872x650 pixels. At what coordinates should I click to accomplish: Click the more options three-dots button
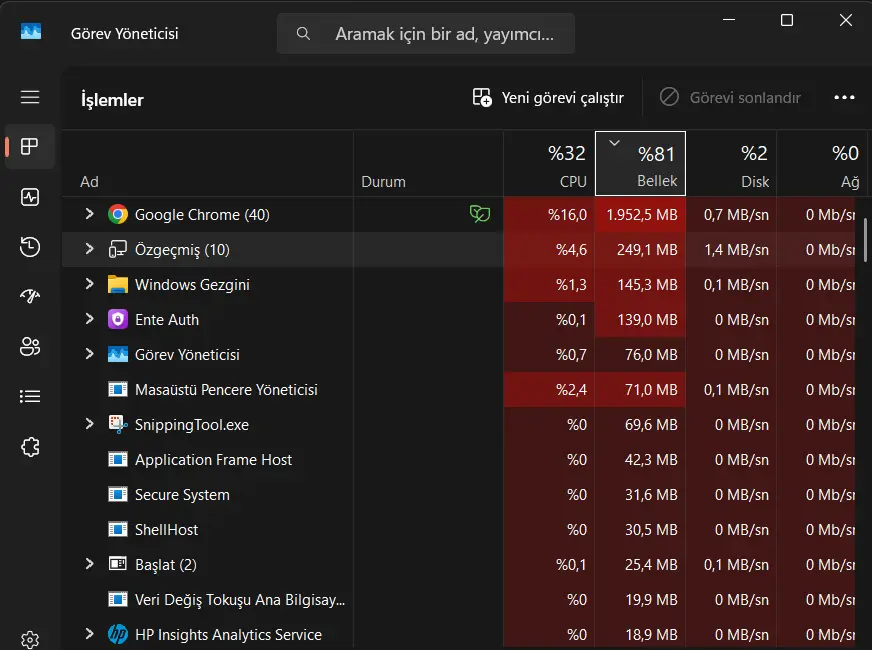click(844, 97)
